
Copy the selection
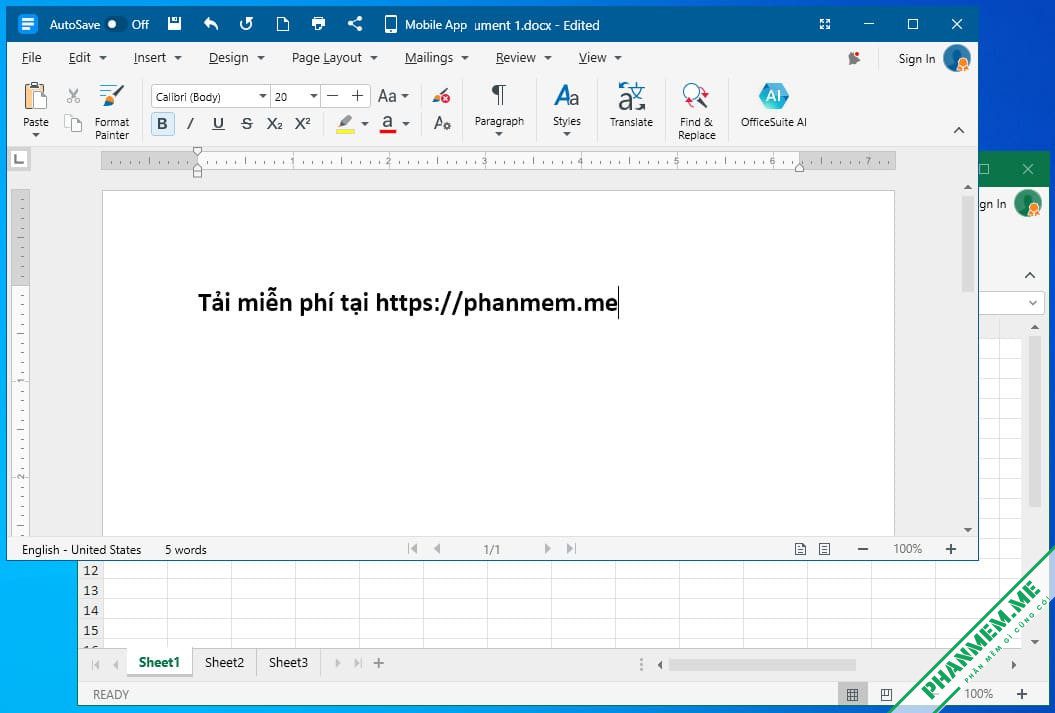[73, 124]
